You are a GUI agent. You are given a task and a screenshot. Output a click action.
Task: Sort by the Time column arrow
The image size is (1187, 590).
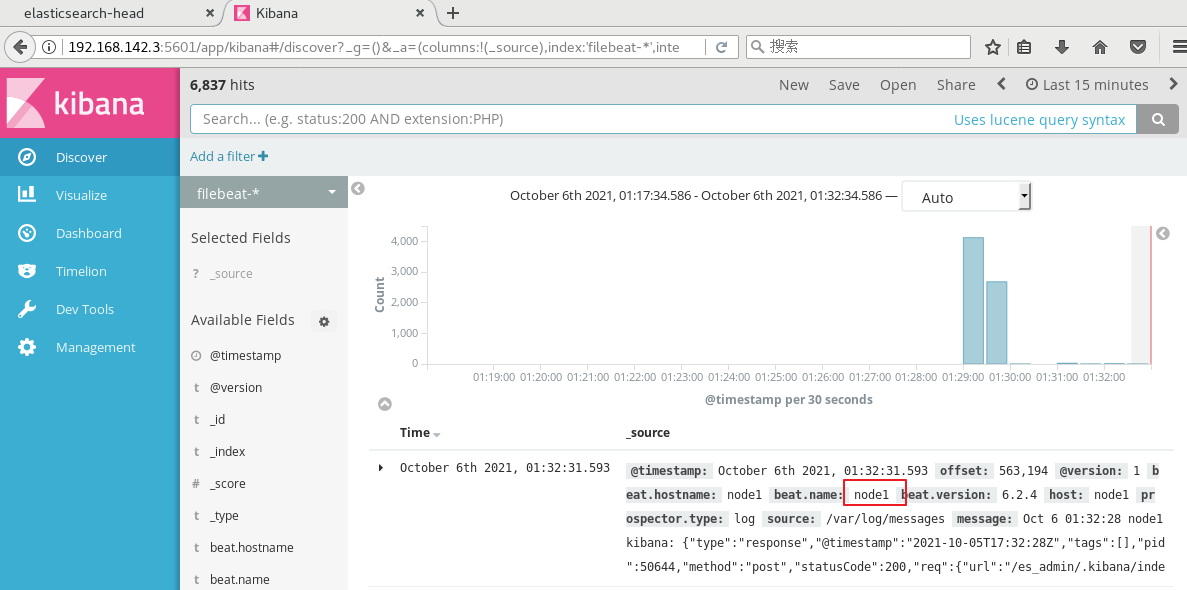(x=437, y=434)
